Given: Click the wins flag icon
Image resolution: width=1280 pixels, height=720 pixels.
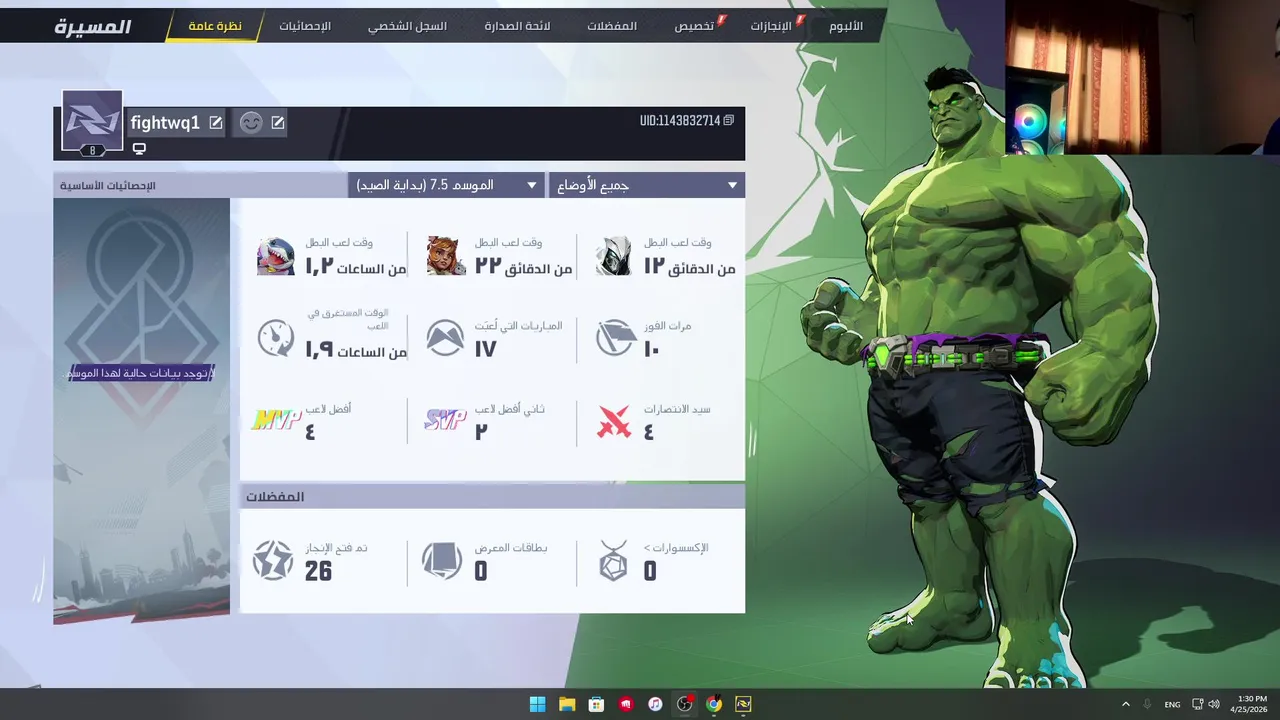Looking at the screenshot, I should pyautogui.click(x=615, y=338).
